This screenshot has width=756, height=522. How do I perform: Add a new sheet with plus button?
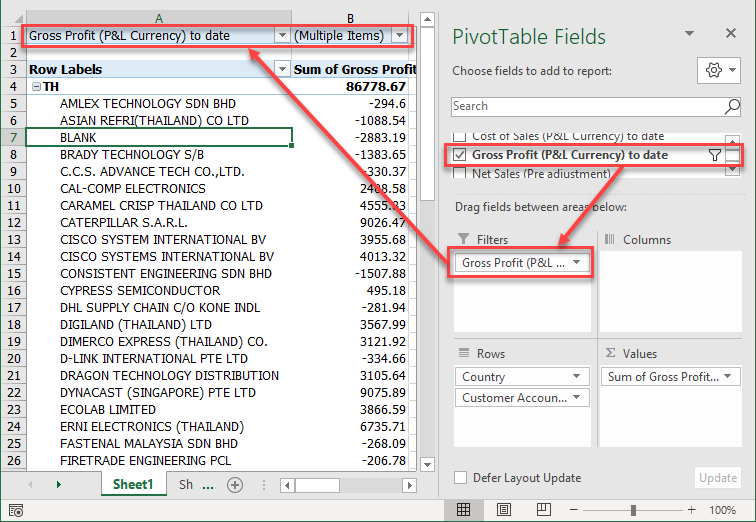click(x=235, y=485)
